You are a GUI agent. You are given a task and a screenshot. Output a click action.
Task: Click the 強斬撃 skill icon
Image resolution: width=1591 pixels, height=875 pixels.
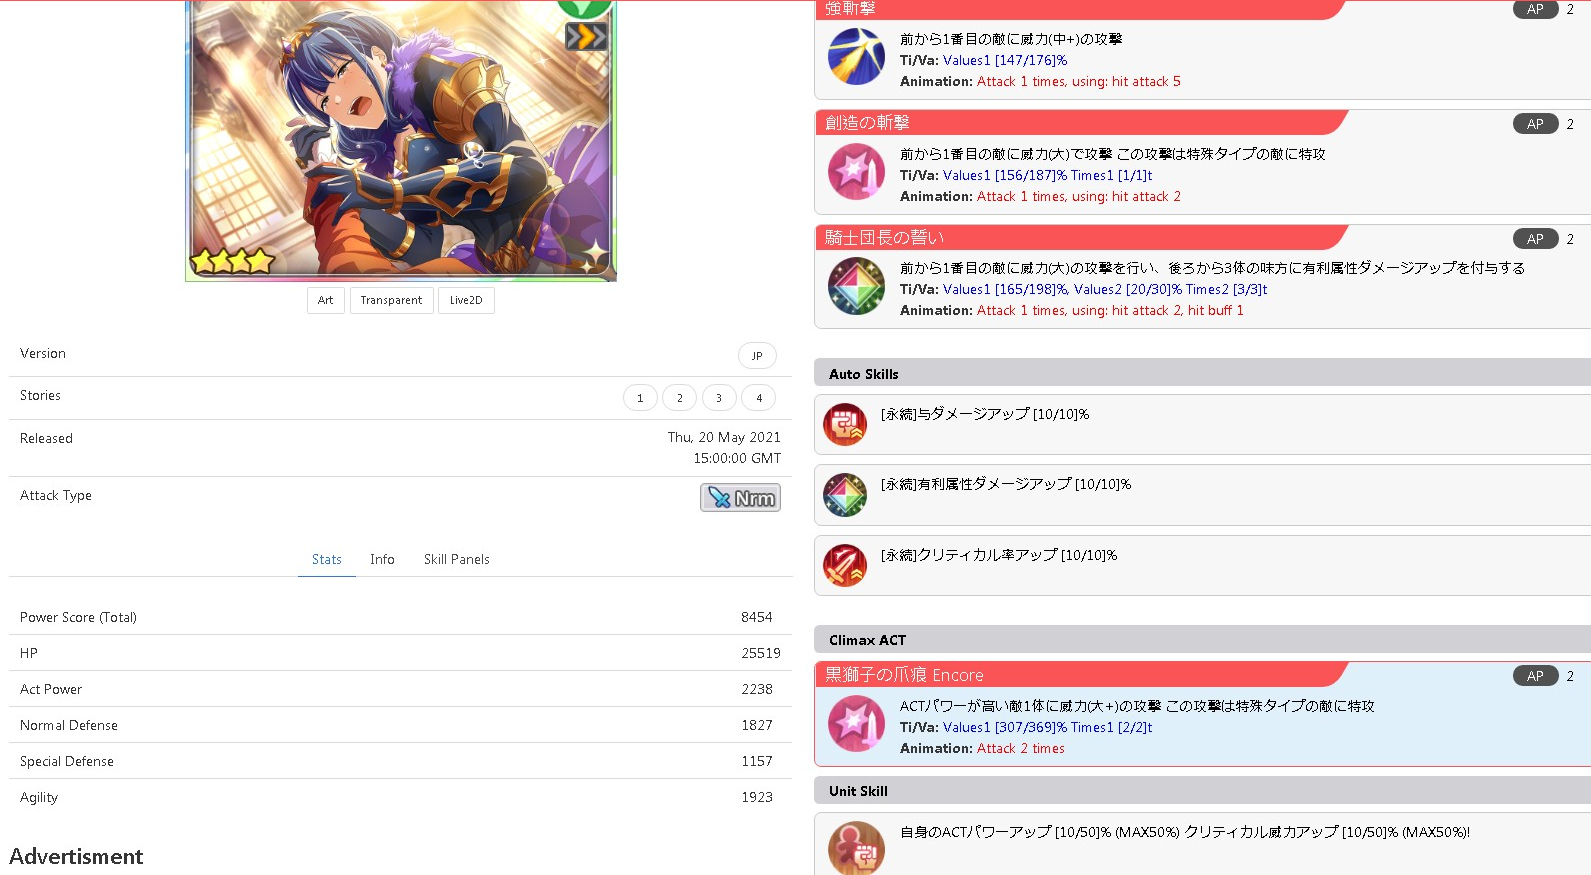point(856,57)
